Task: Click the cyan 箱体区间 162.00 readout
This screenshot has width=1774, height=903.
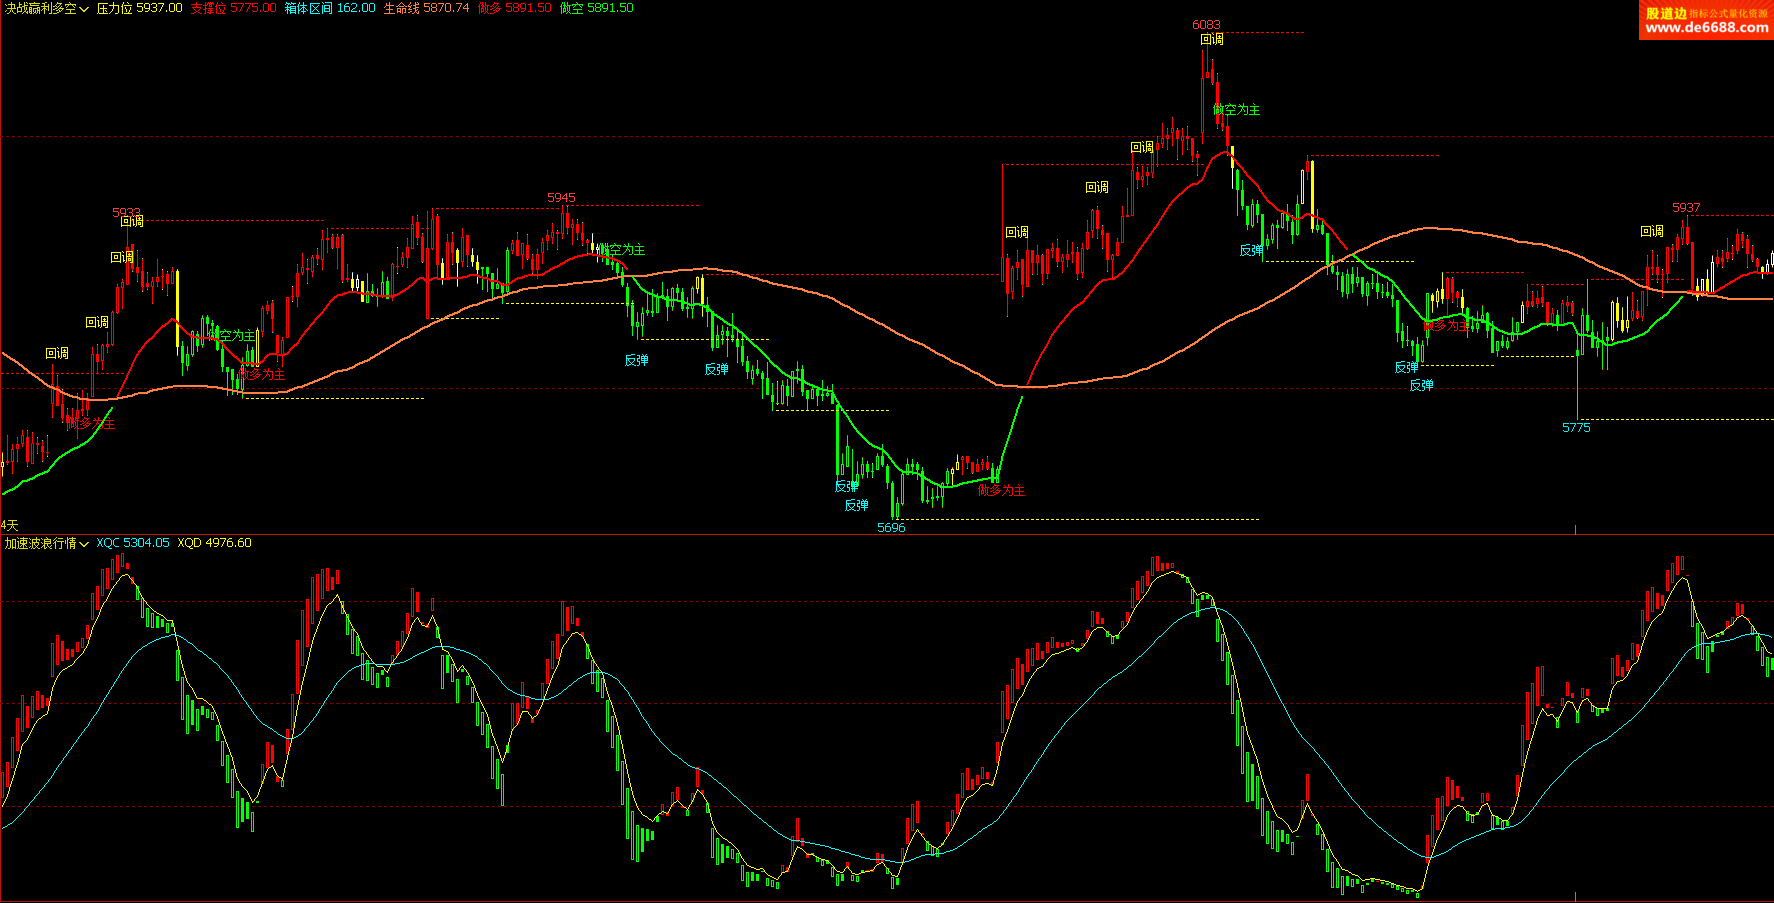Action: coord(330,8)
